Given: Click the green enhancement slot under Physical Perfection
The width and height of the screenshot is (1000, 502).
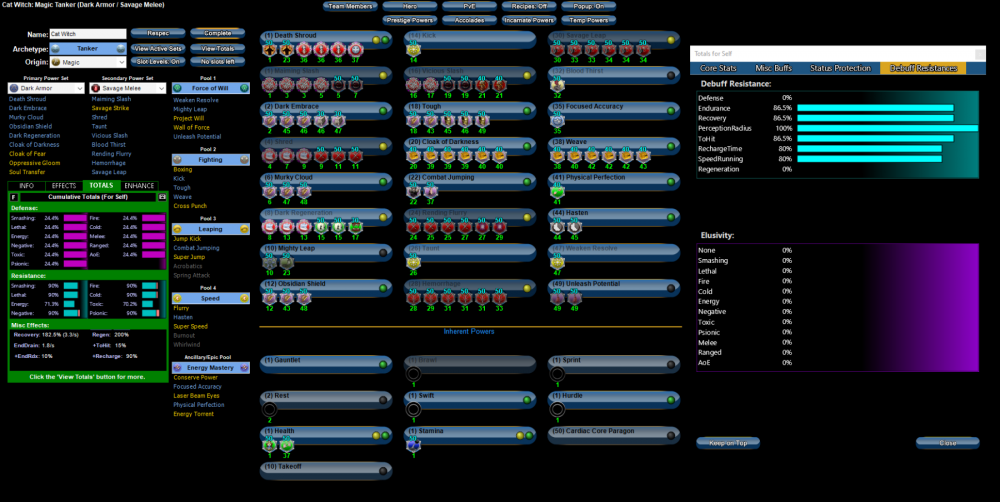Looking at the screenshot, I should point(558,191).
